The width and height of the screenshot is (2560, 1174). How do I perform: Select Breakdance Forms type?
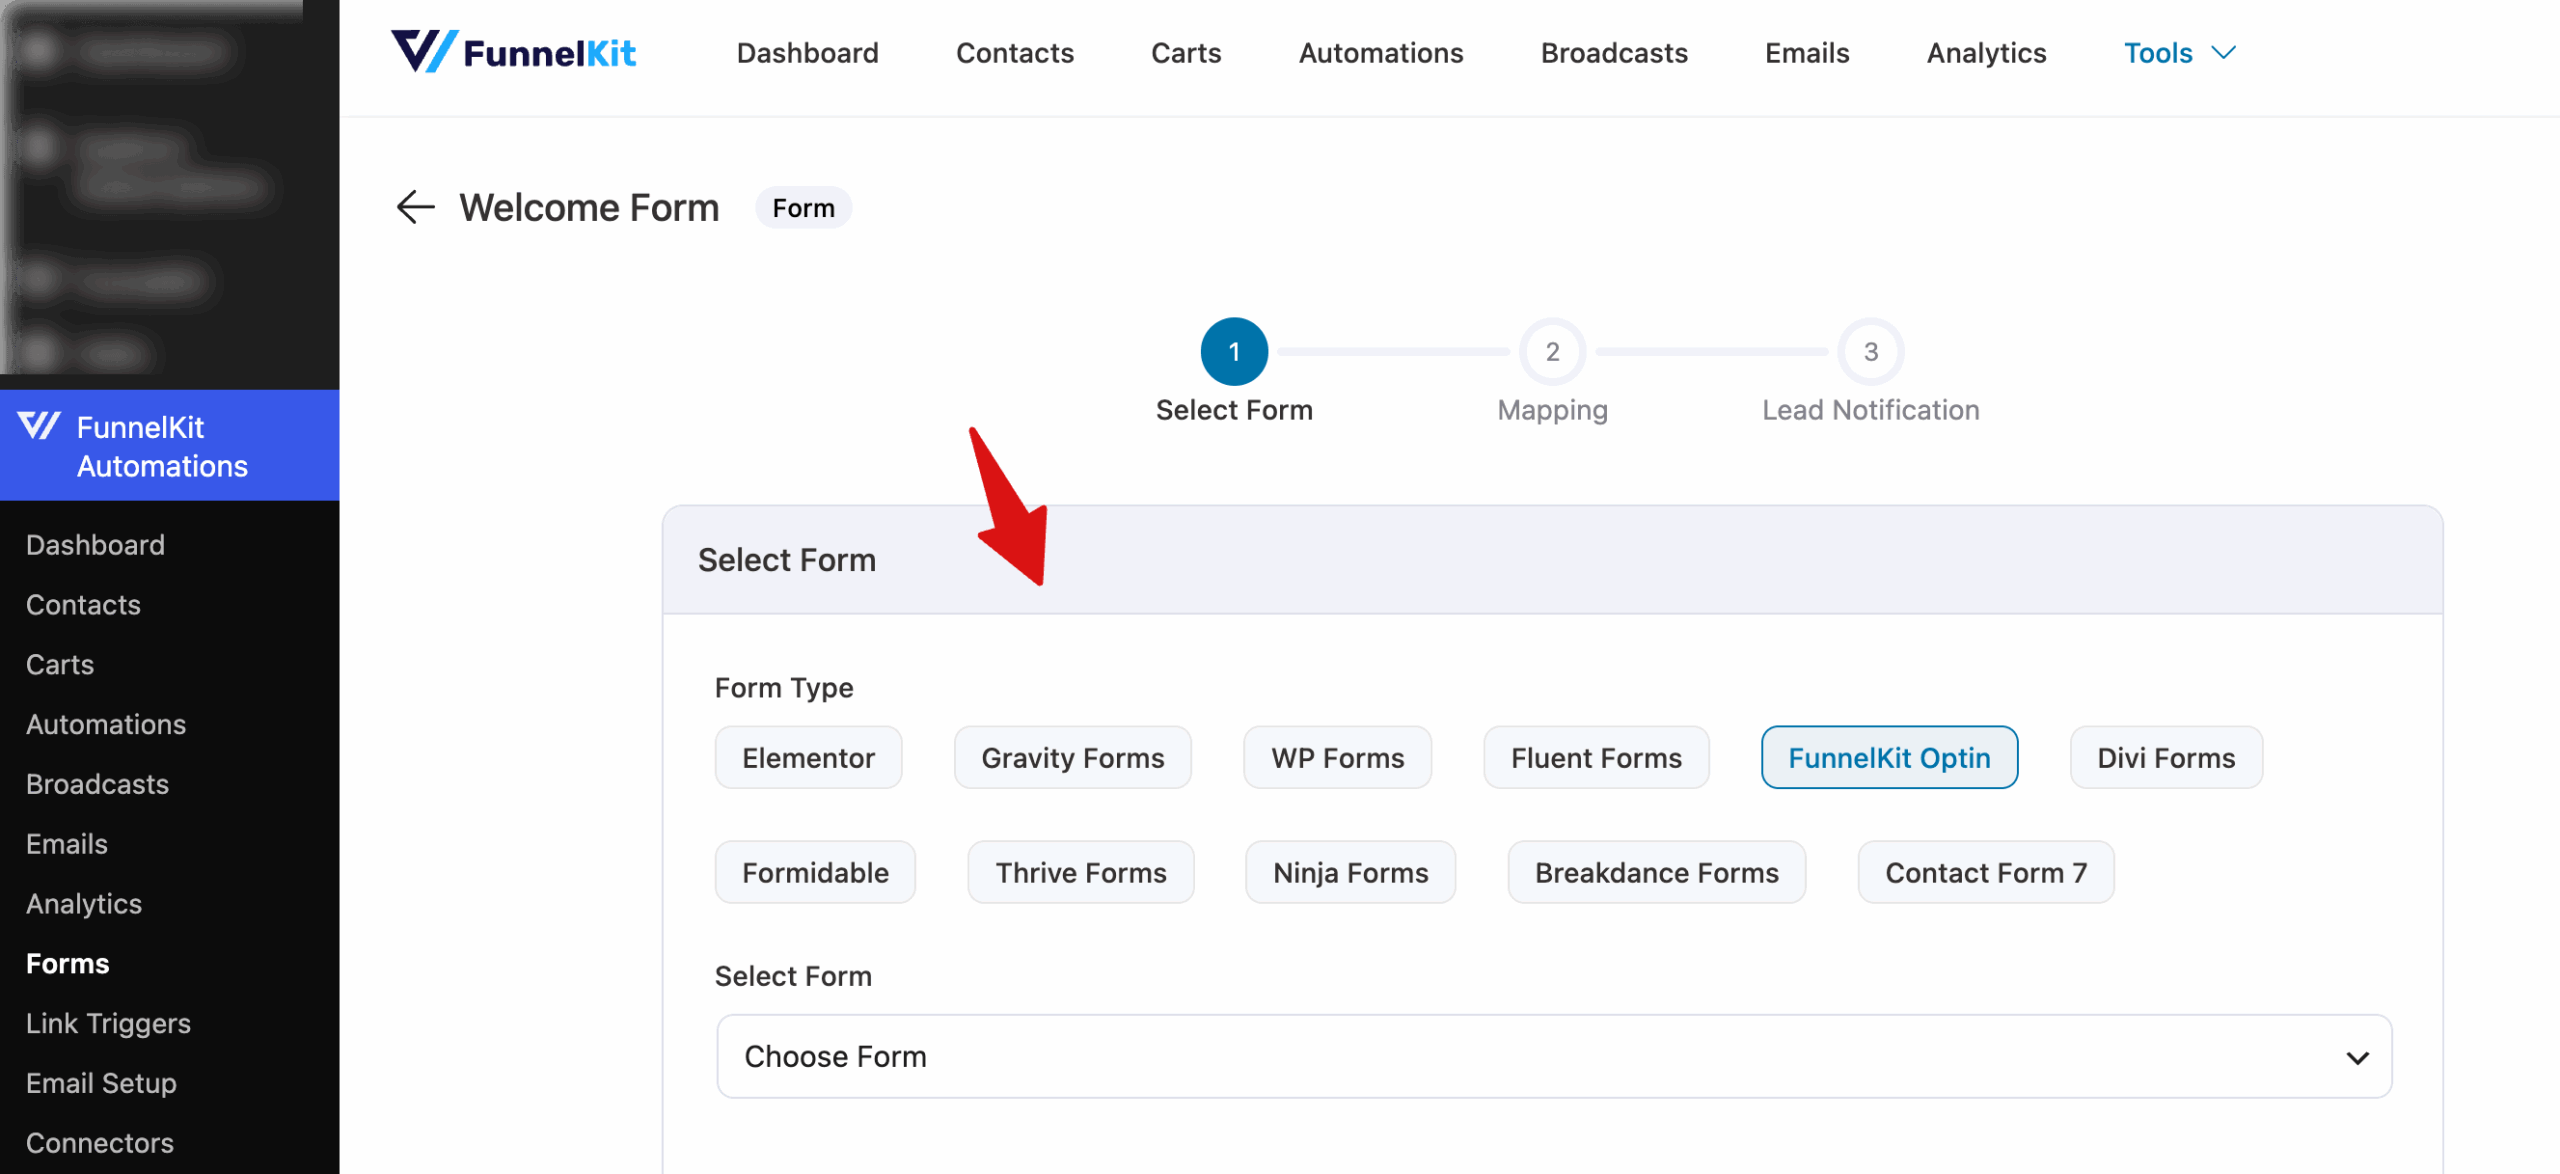pos(1656,872)
